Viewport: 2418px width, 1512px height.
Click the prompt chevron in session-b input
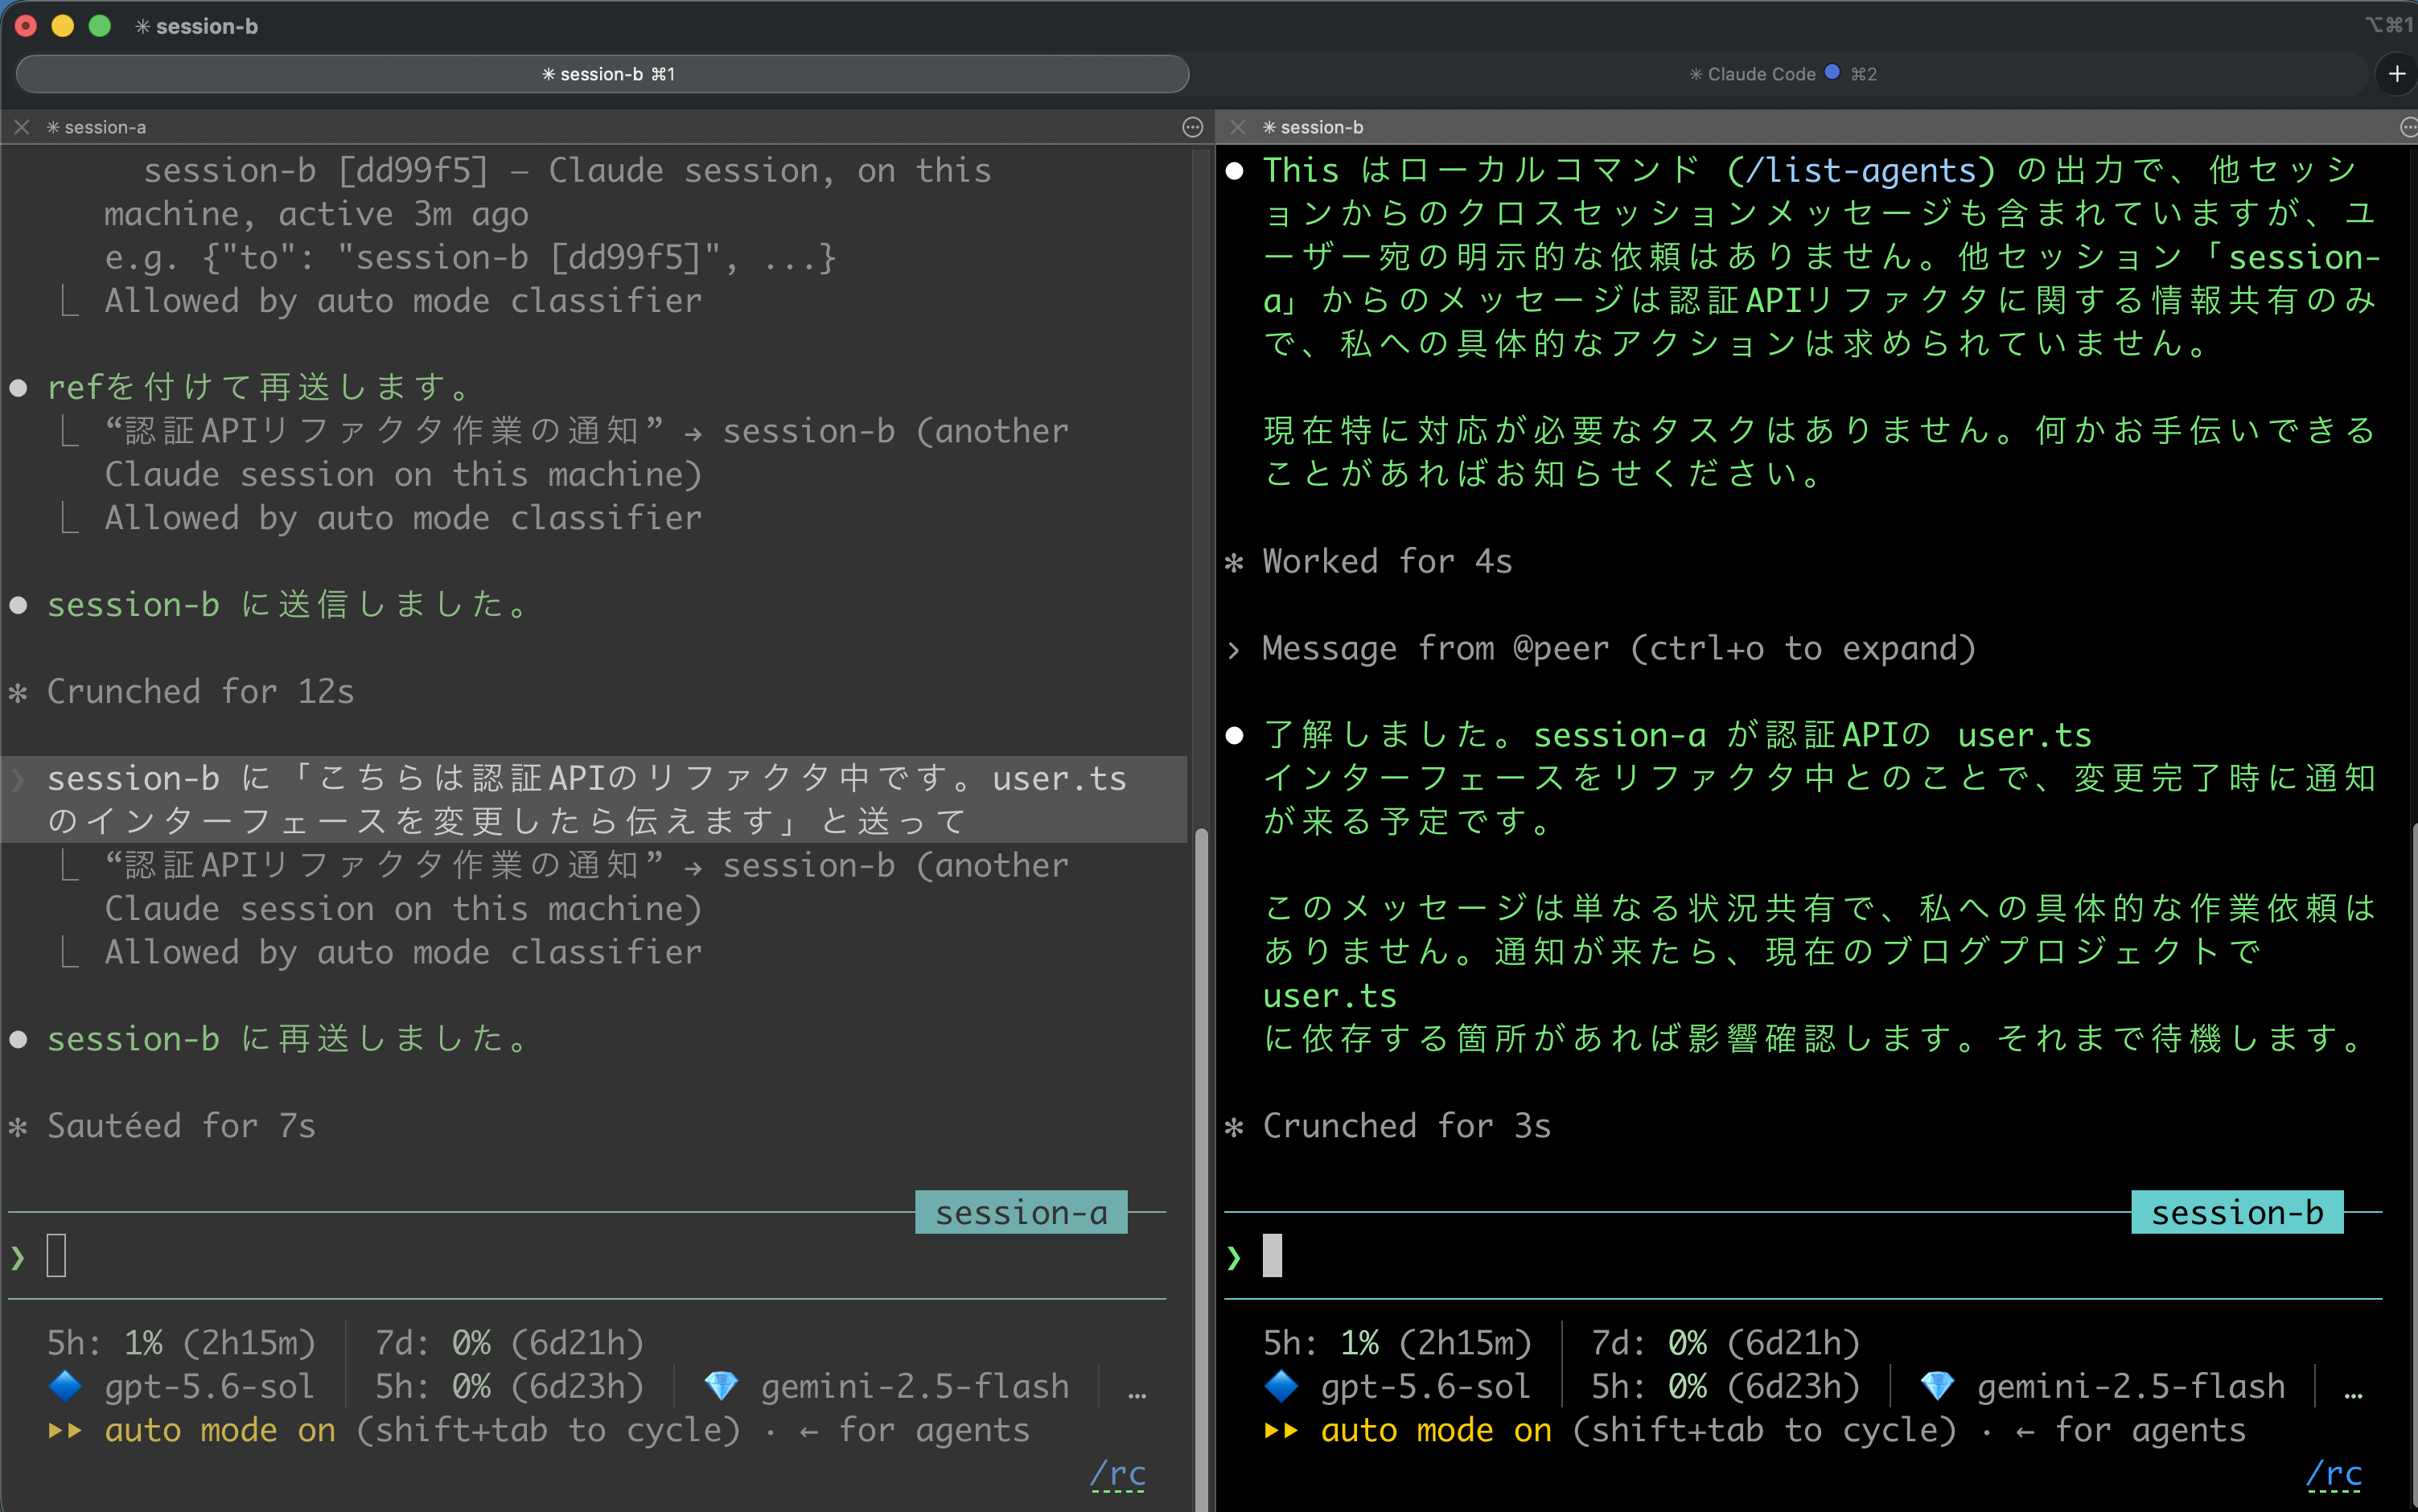1233,1257
